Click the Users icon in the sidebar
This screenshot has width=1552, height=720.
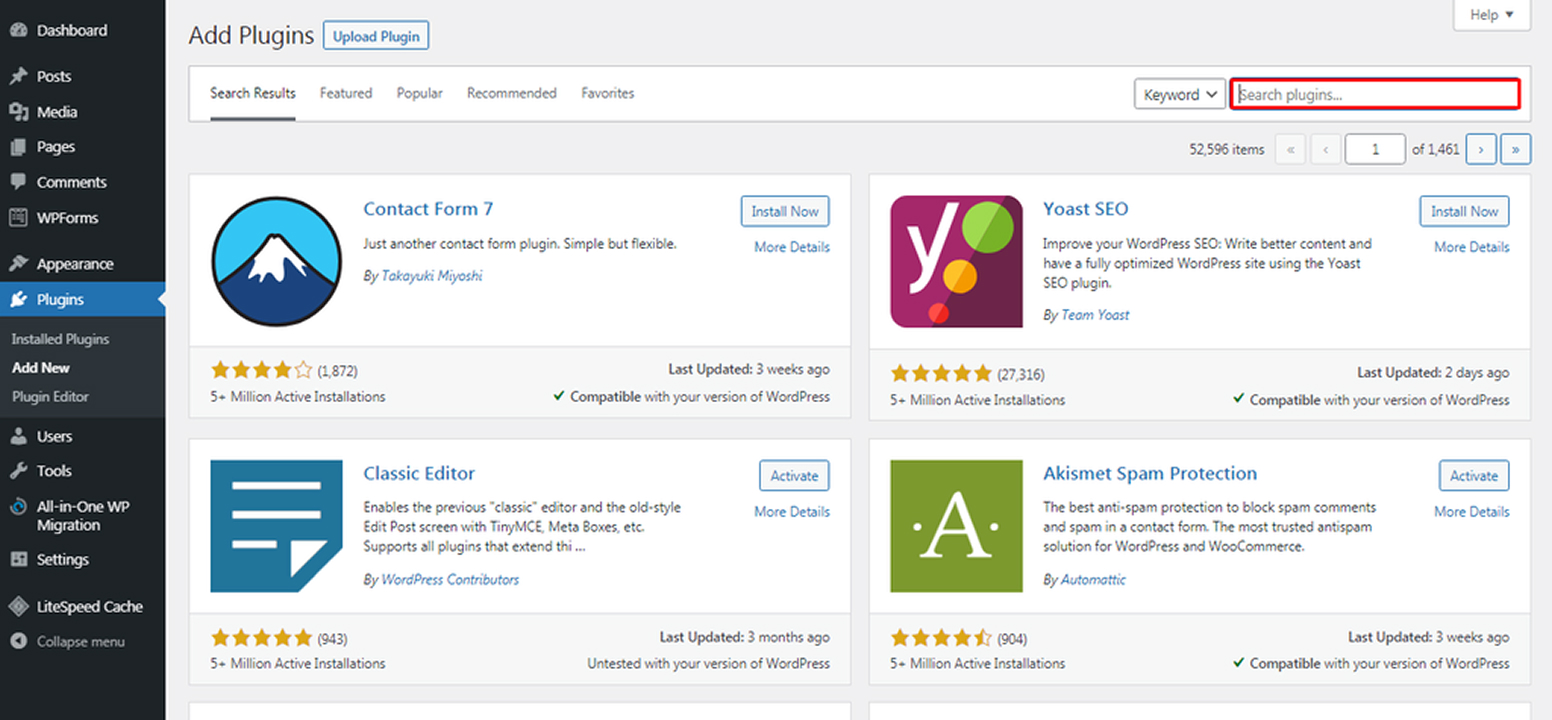[20, 435]
